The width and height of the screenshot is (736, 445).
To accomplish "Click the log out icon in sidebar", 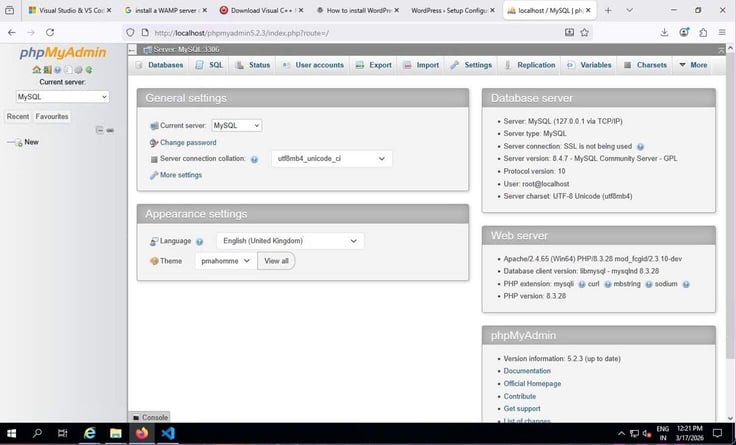I will click(x=47, y=69).
